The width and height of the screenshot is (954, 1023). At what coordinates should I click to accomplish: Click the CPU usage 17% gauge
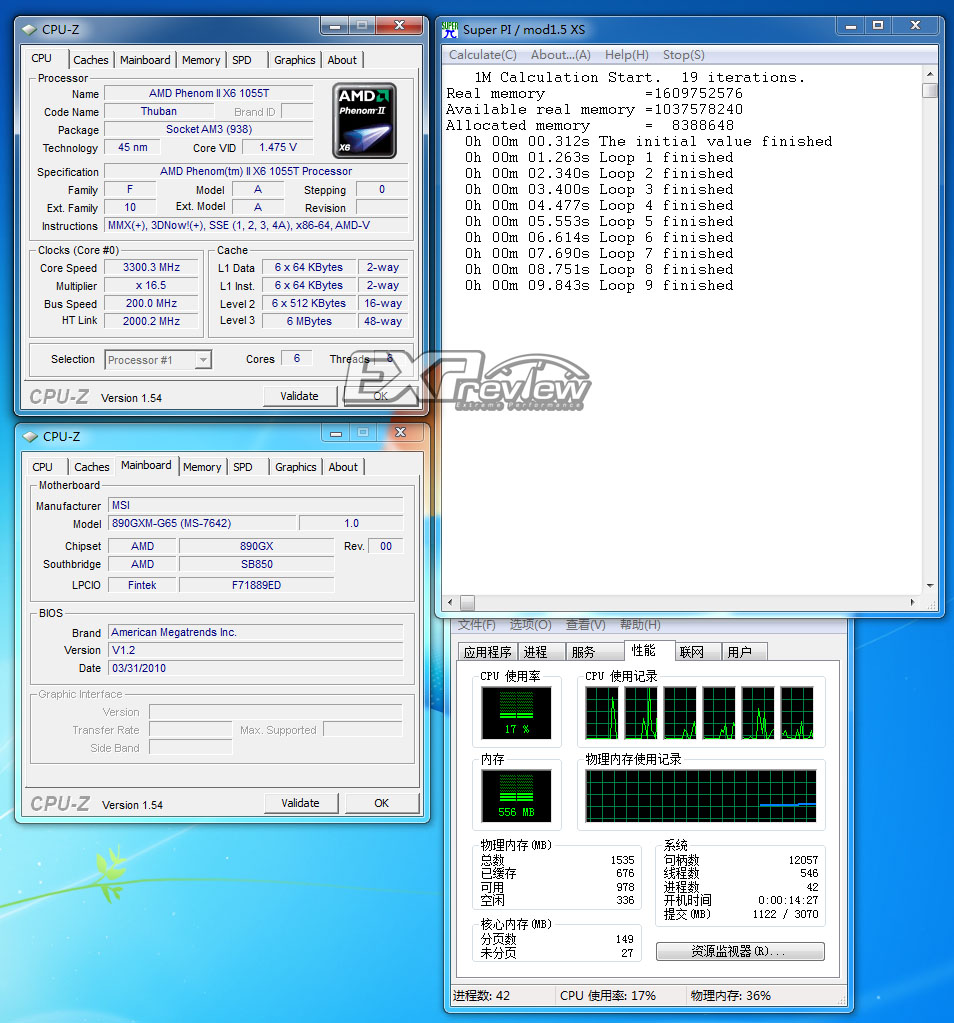(x=516, y=713)
